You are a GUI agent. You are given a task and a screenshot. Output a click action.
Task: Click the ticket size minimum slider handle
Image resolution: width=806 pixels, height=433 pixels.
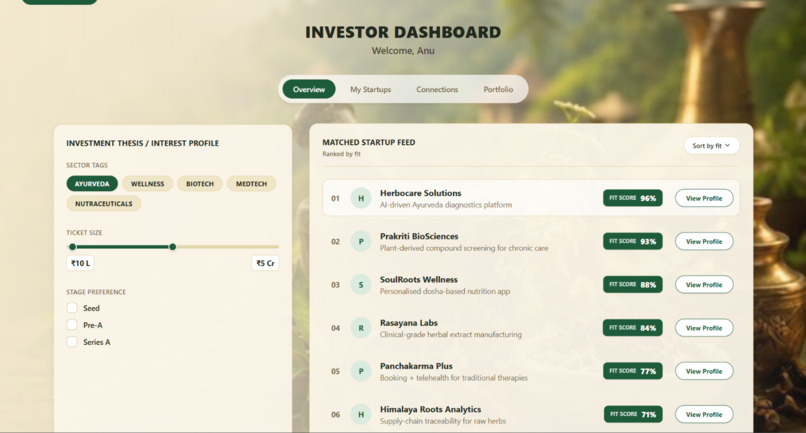click(72, 247)
